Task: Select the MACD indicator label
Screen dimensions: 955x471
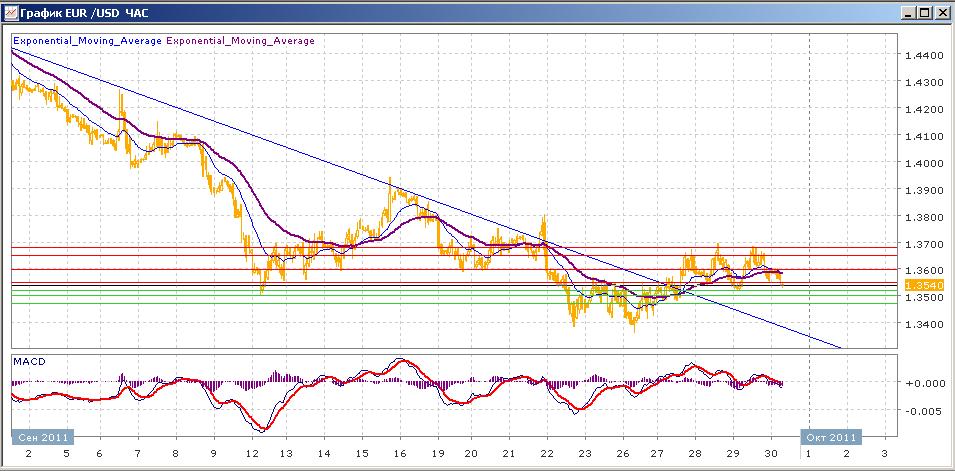Action: click(28, 360)
